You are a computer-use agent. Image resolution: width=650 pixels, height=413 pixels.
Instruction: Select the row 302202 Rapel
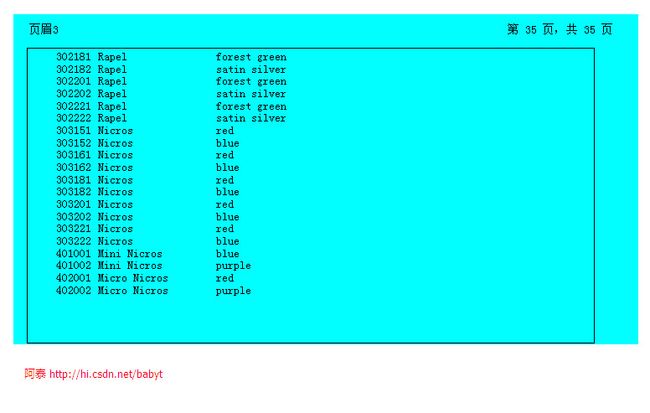tap(171, 94)
